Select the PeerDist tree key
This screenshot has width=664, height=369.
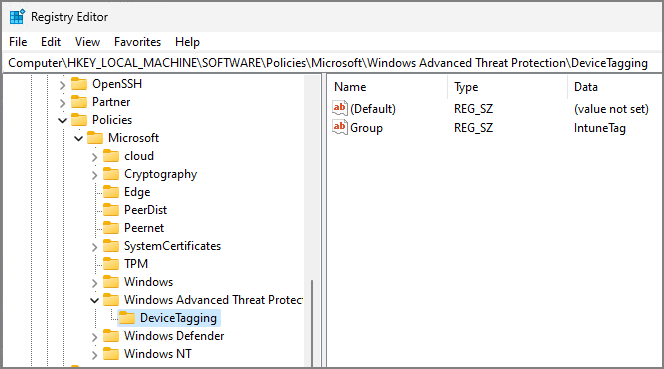click(145, 210)
